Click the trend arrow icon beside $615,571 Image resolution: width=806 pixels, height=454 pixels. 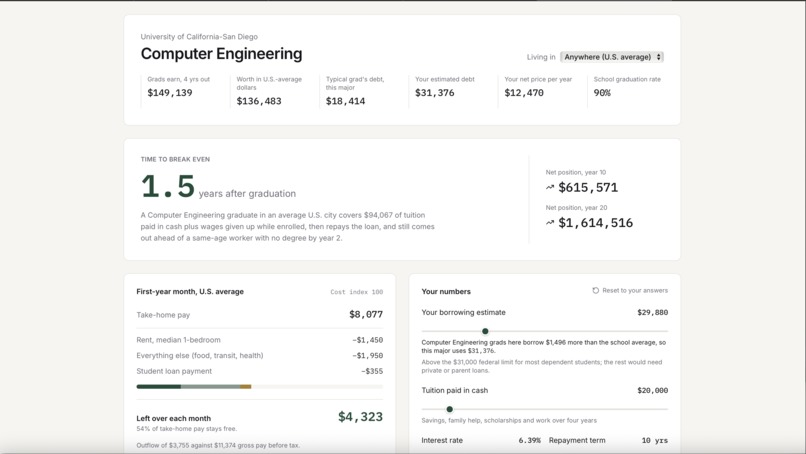(550, 187)
